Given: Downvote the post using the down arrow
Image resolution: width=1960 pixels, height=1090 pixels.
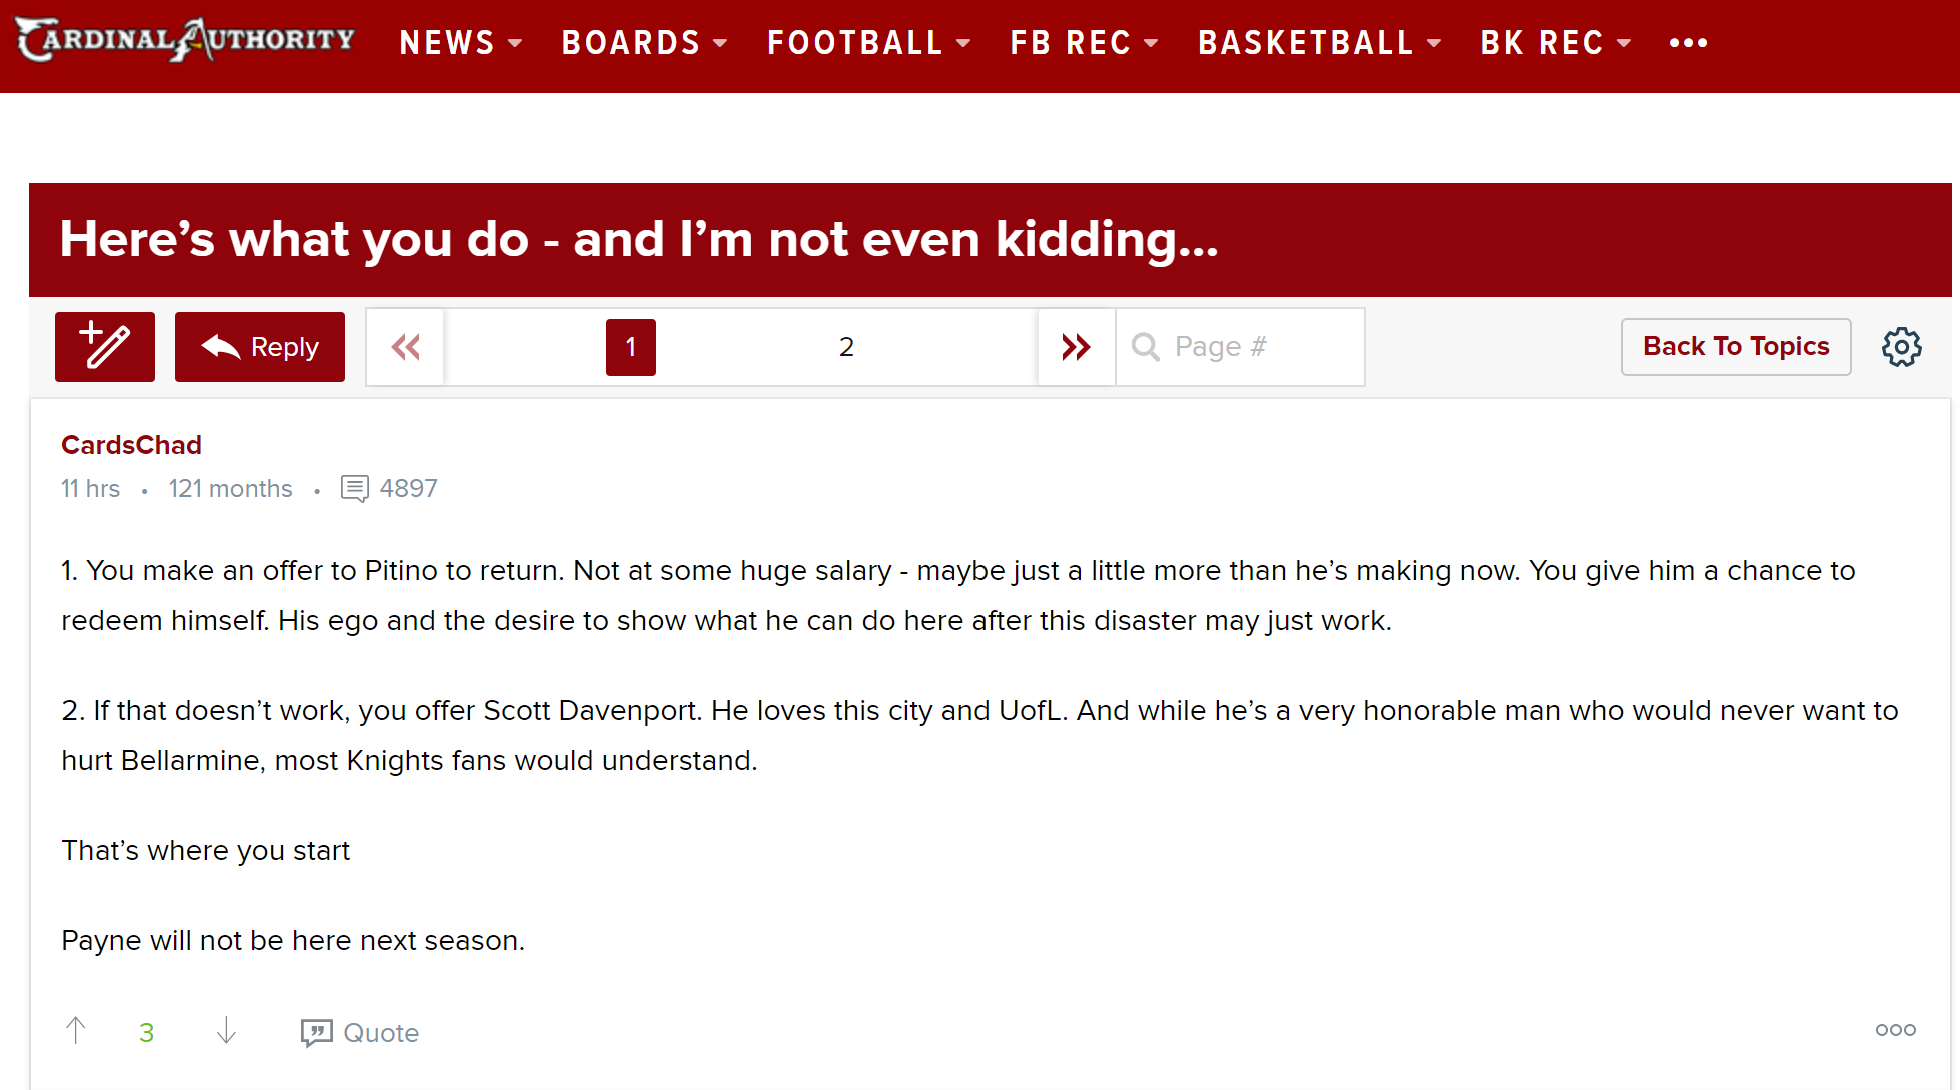Looking at the screenshot, I should pos(226,1032).
